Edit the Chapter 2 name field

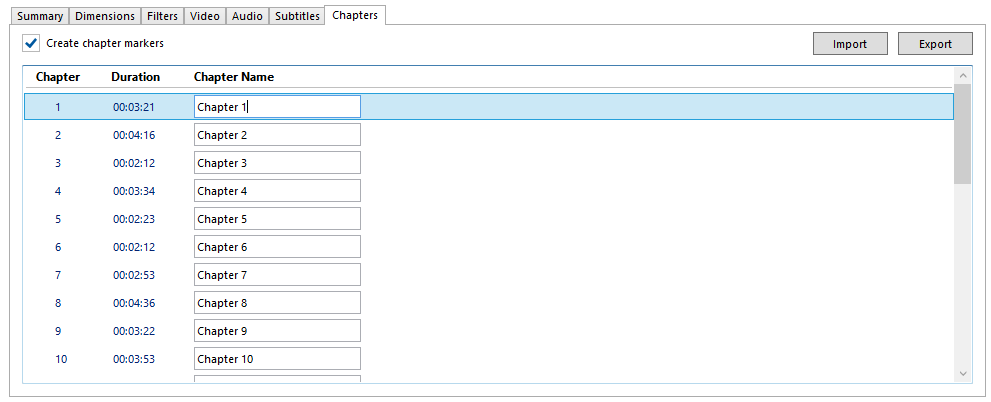277,135
